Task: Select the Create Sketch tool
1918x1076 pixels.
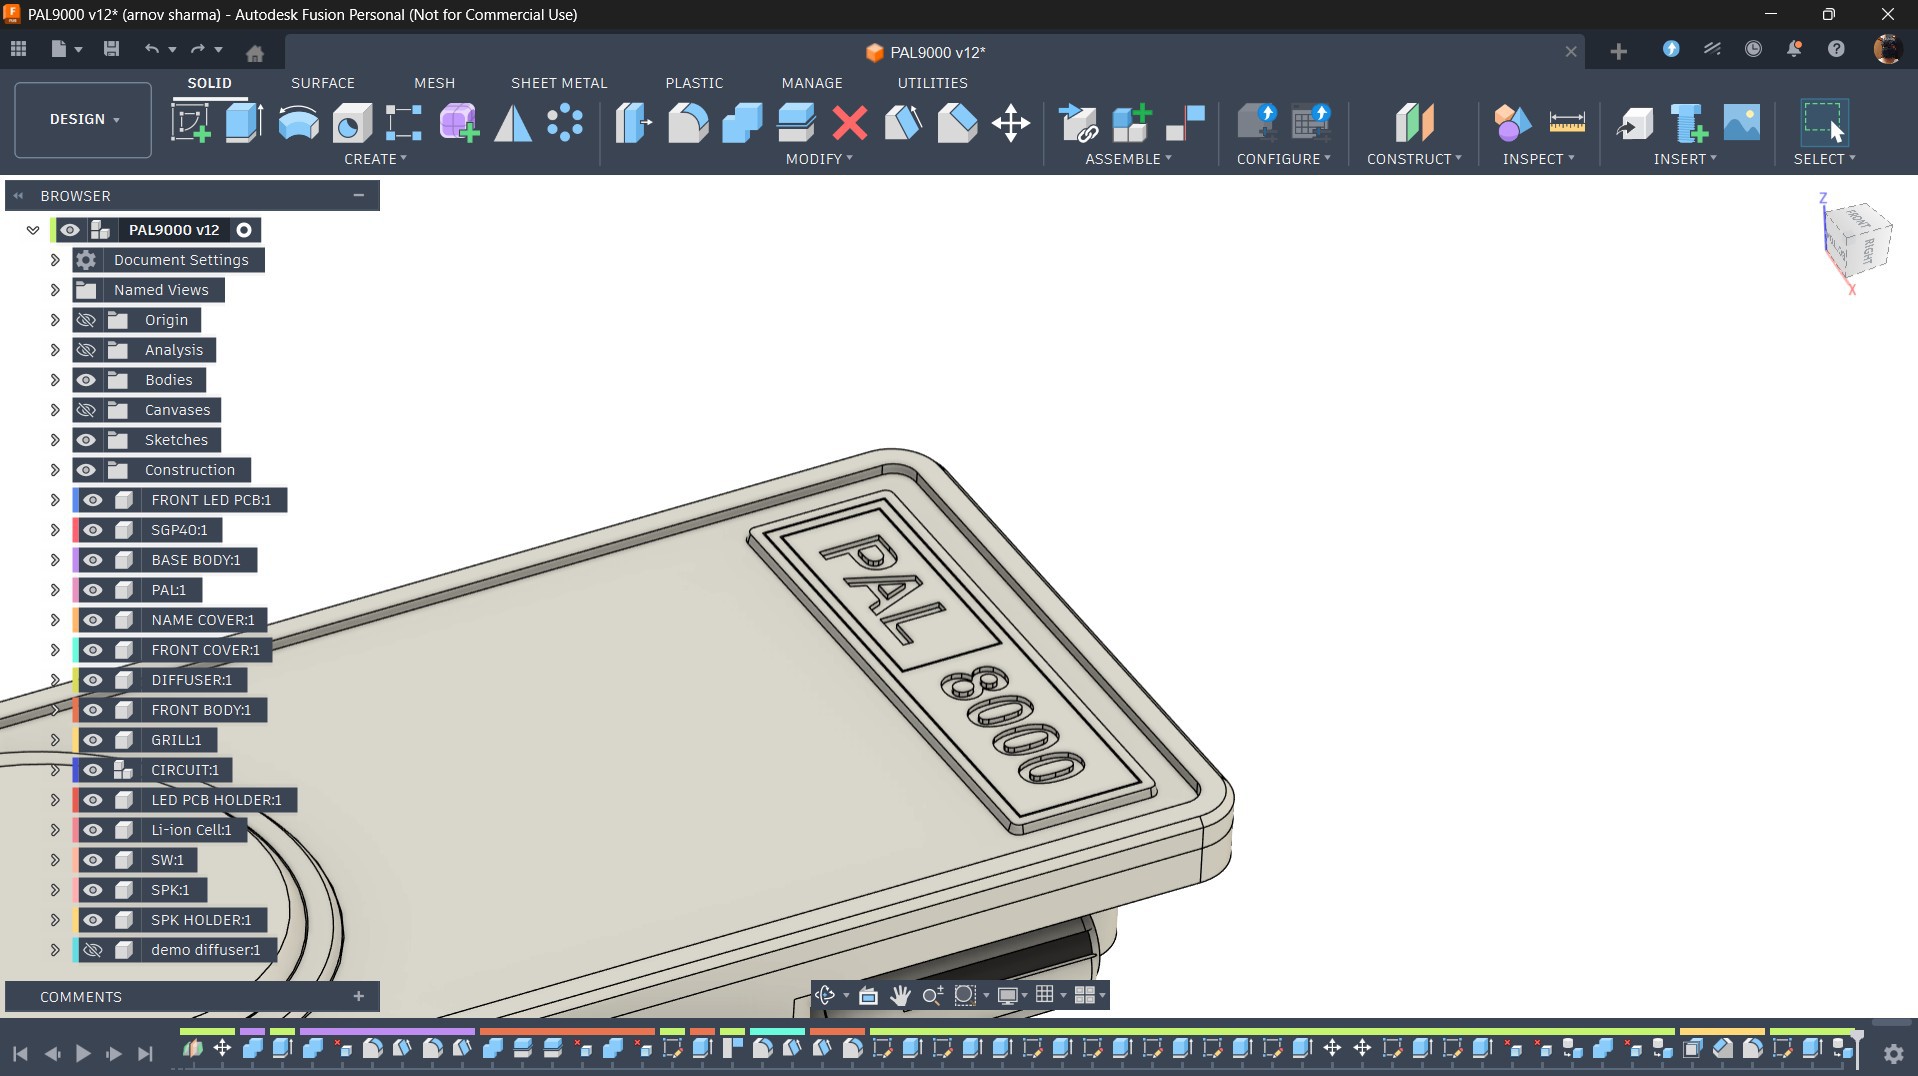Action: [190, 123]
